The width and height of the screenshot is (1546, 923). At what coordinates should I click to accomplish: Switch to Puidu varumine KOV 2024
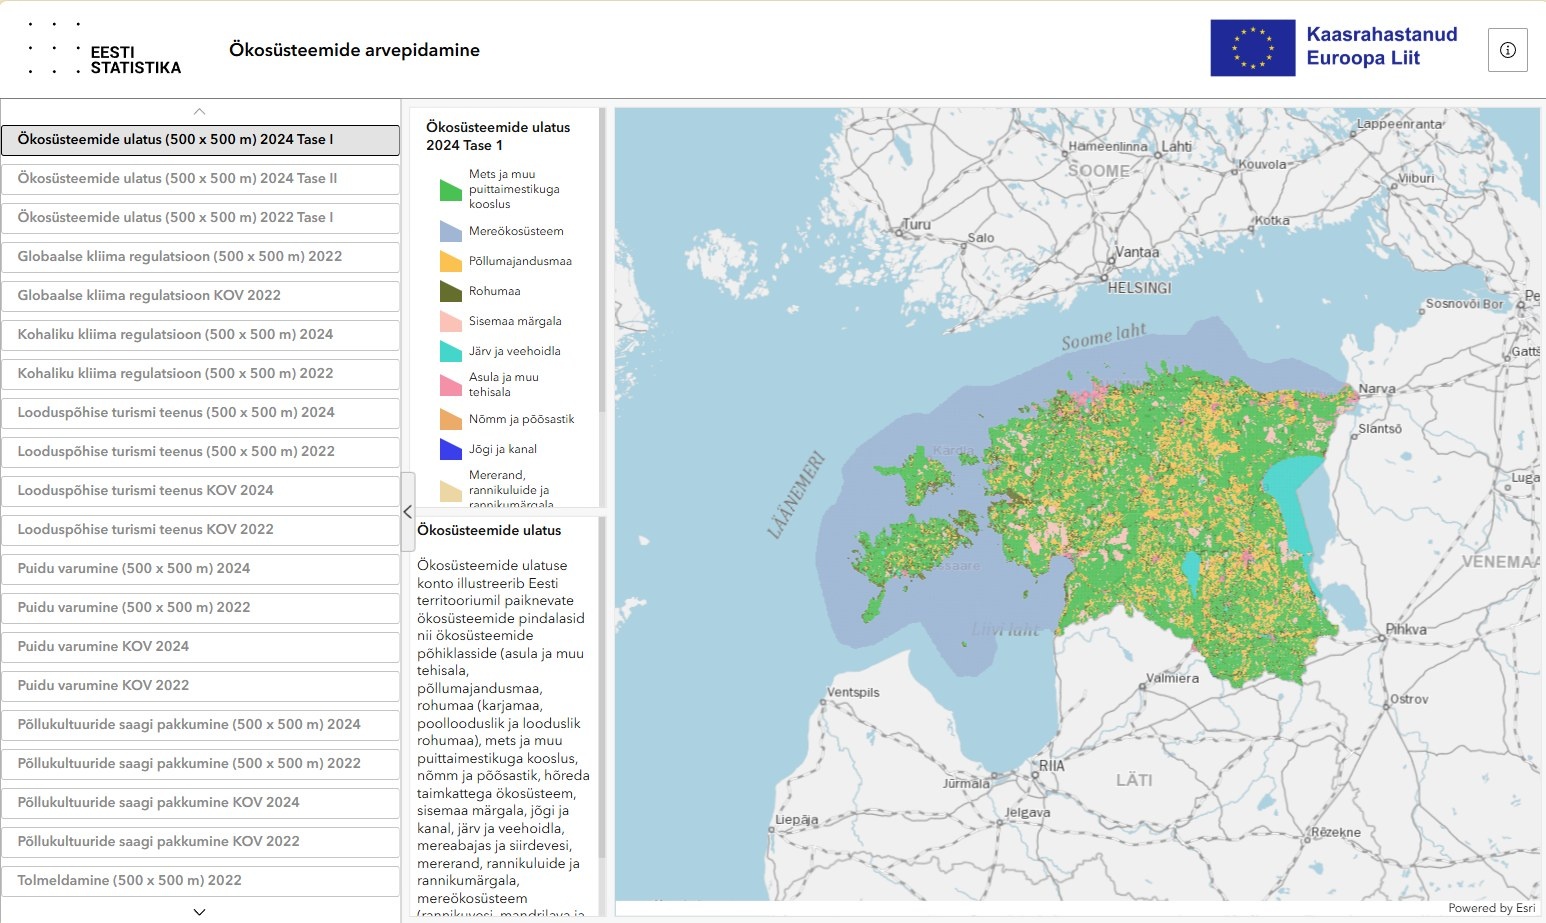coord(200,647)
